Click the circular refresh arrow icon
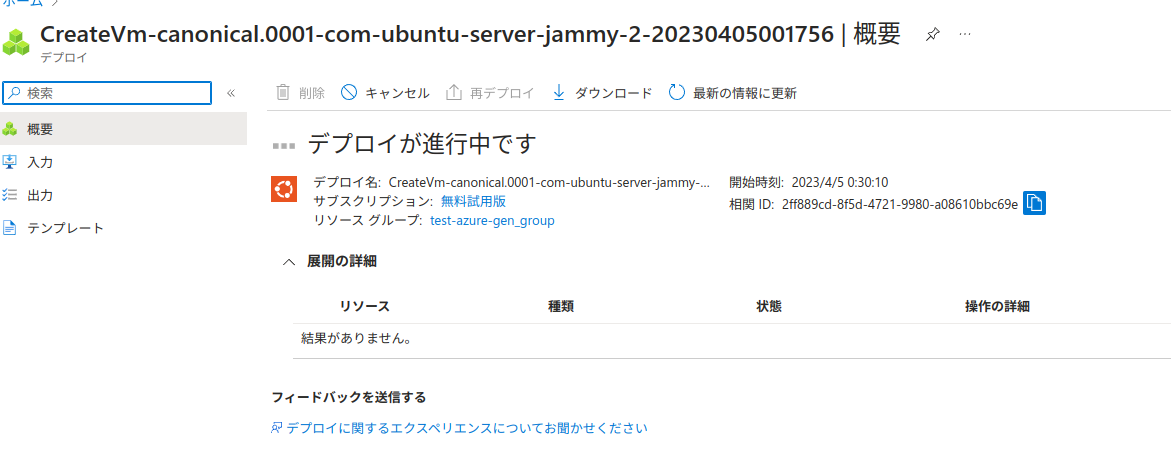Screen dimensions: 1171x460 [677, 93]
